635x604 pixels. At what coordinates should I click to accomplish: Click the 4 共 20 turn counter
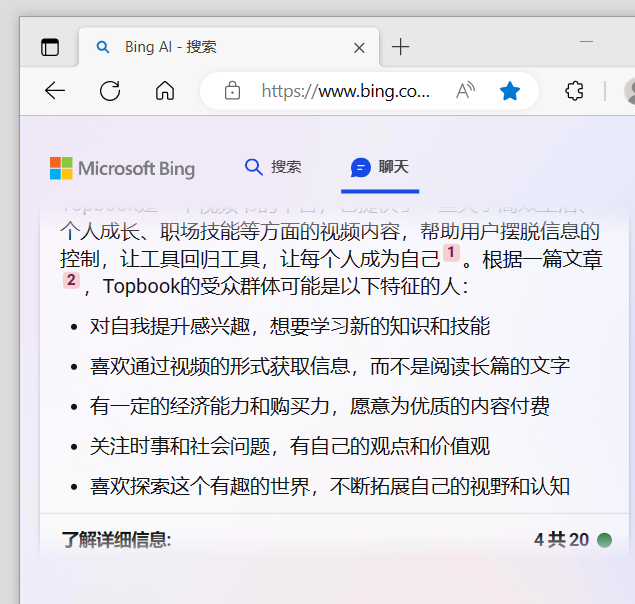pyautogui.click(x=561, y=540)
